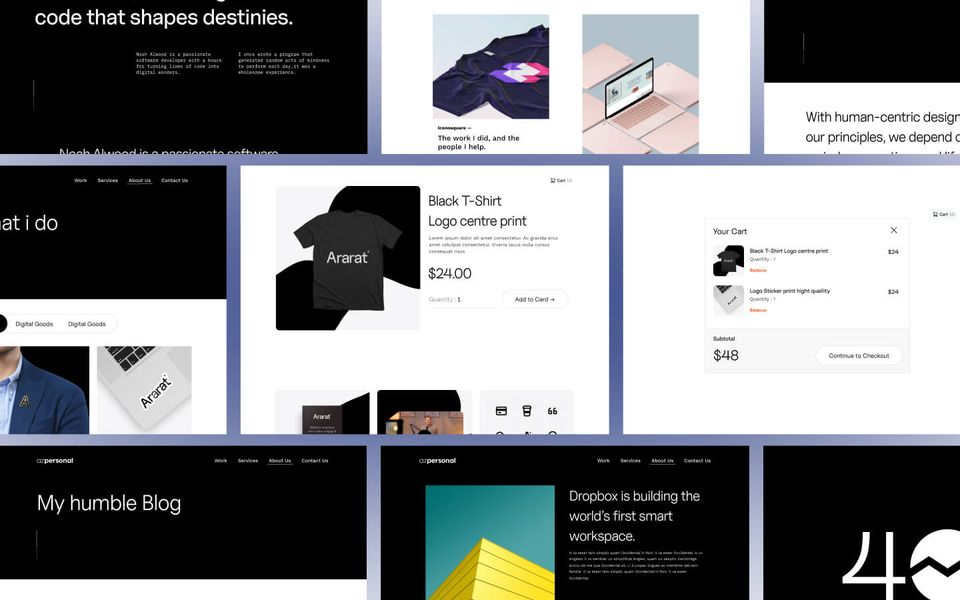Click the coffee cup icon in the product tile
Viewport: 960px width, 600px height.
527,411
